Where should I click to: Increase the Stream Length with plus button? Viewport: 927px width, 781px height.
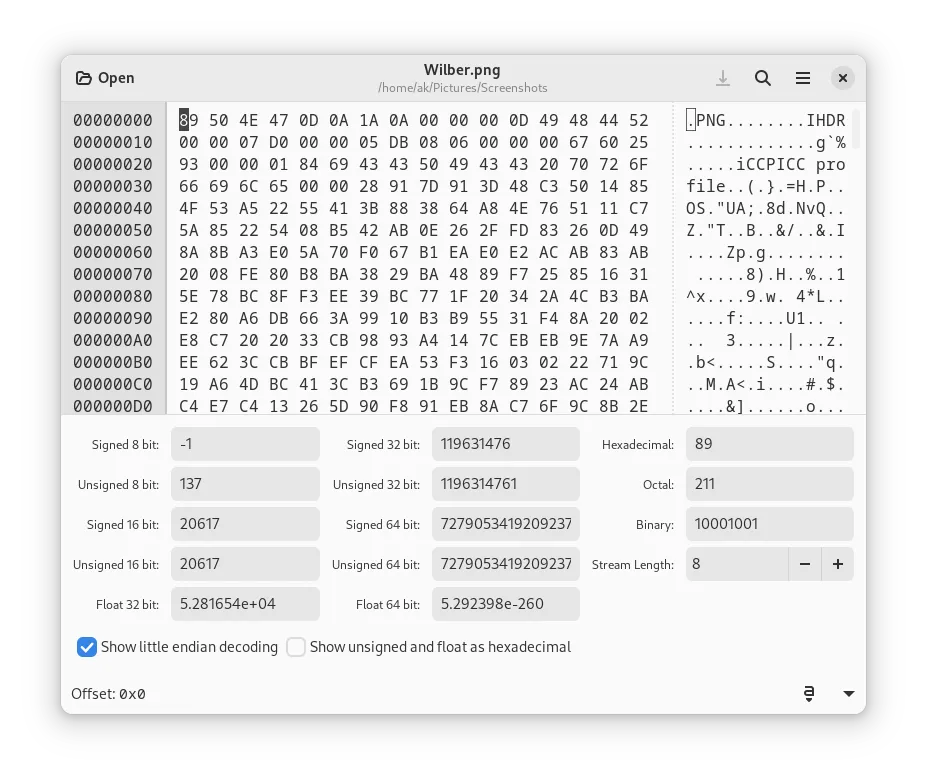tap(838, 564)
